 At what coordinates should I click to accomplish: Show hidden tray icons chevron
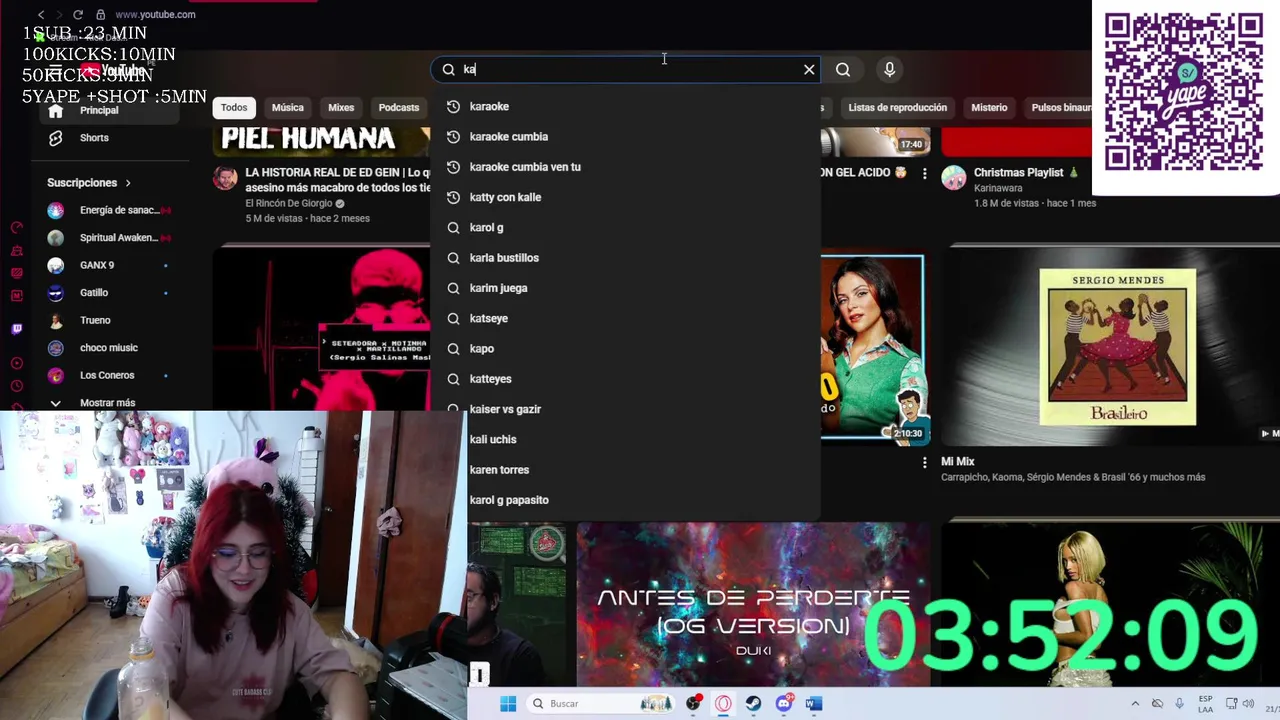click(1135, 703)
